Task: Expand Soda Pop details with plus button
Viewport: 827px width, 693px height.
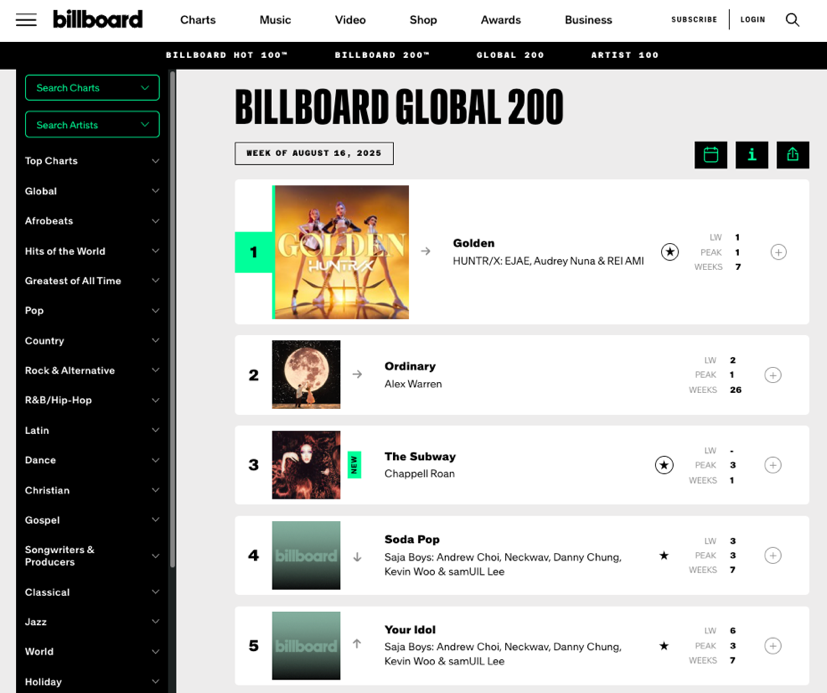Action: coord(772,555)
